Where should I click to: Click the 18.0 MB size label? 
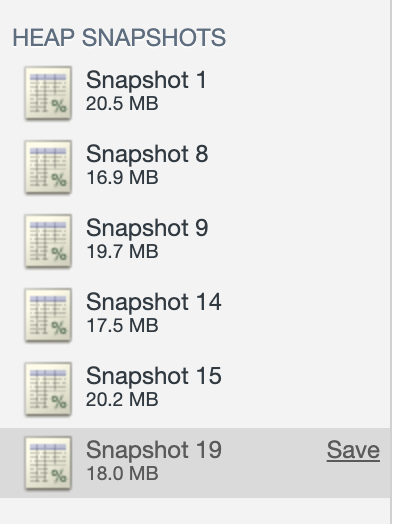pyautogui.click(x=122, y=474)
